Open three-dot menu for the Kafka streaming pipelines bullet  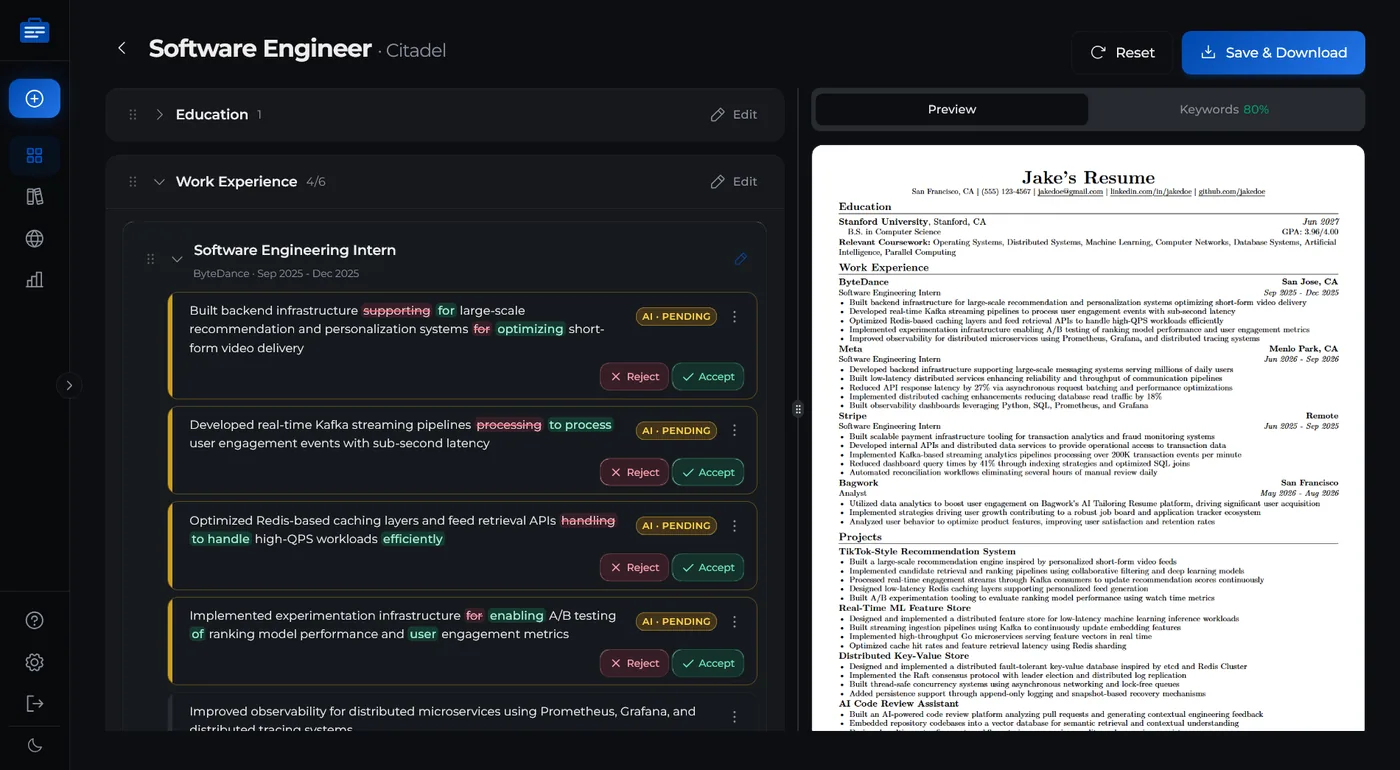coord(734,431)
